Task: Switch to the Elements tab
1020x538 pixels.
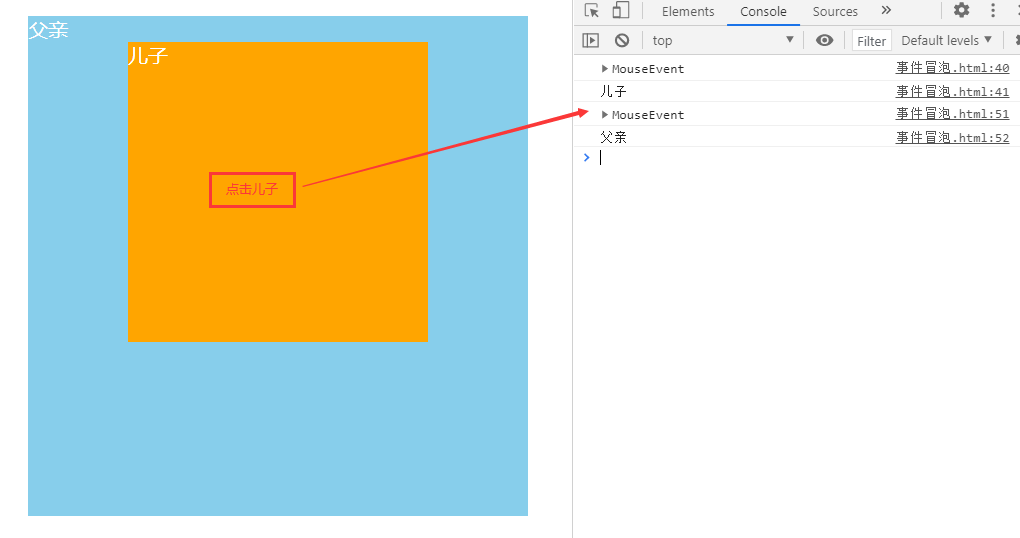Action: tap(688, 12)
